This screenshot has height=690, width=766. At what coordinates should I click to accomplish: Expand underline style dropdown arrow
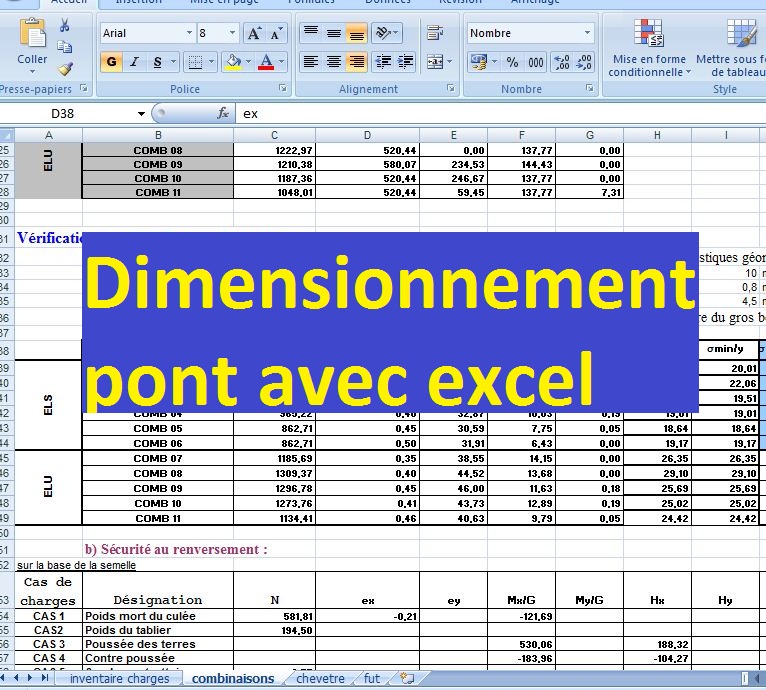point(173,62)
